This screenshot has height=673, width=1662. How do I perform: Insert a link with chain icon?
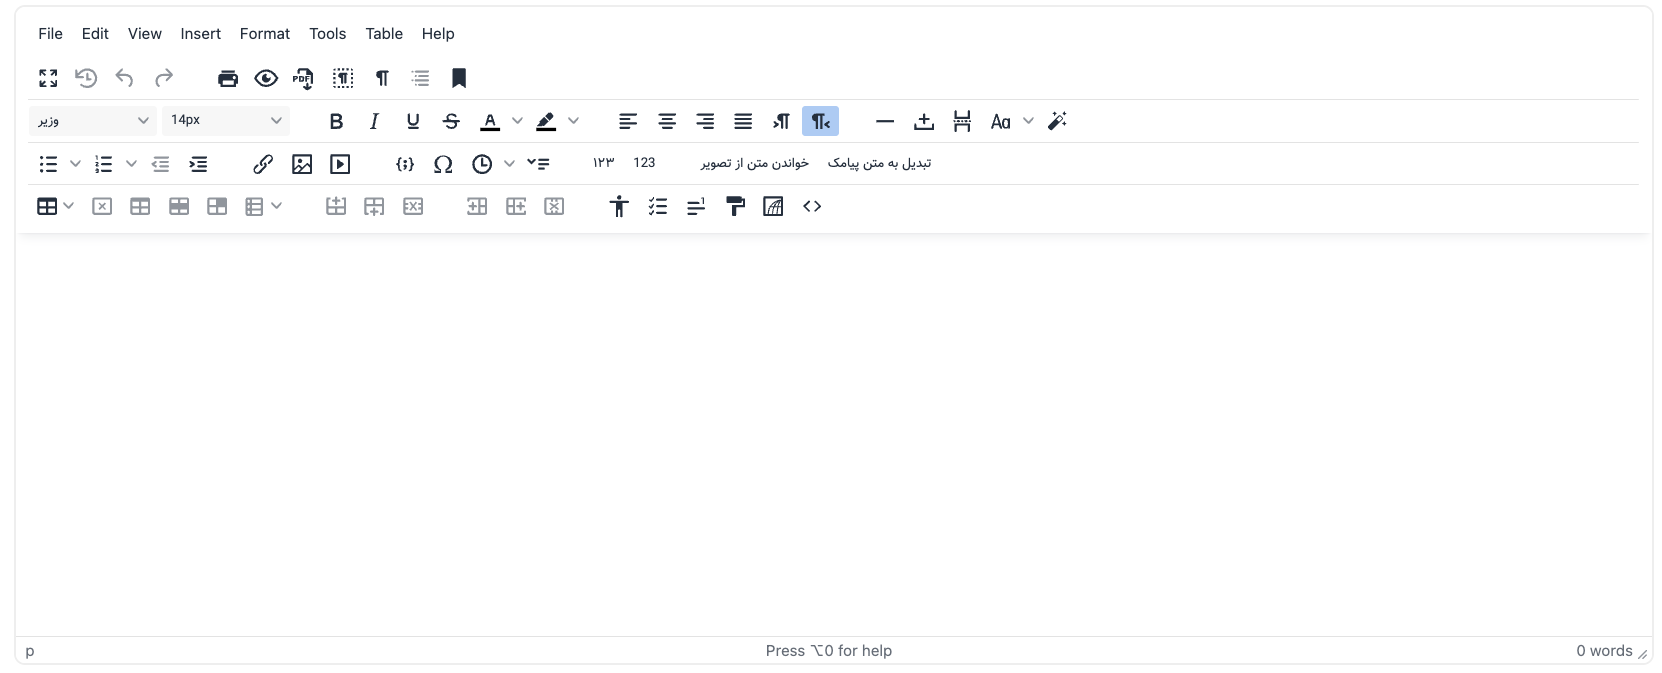coord(263,164)
